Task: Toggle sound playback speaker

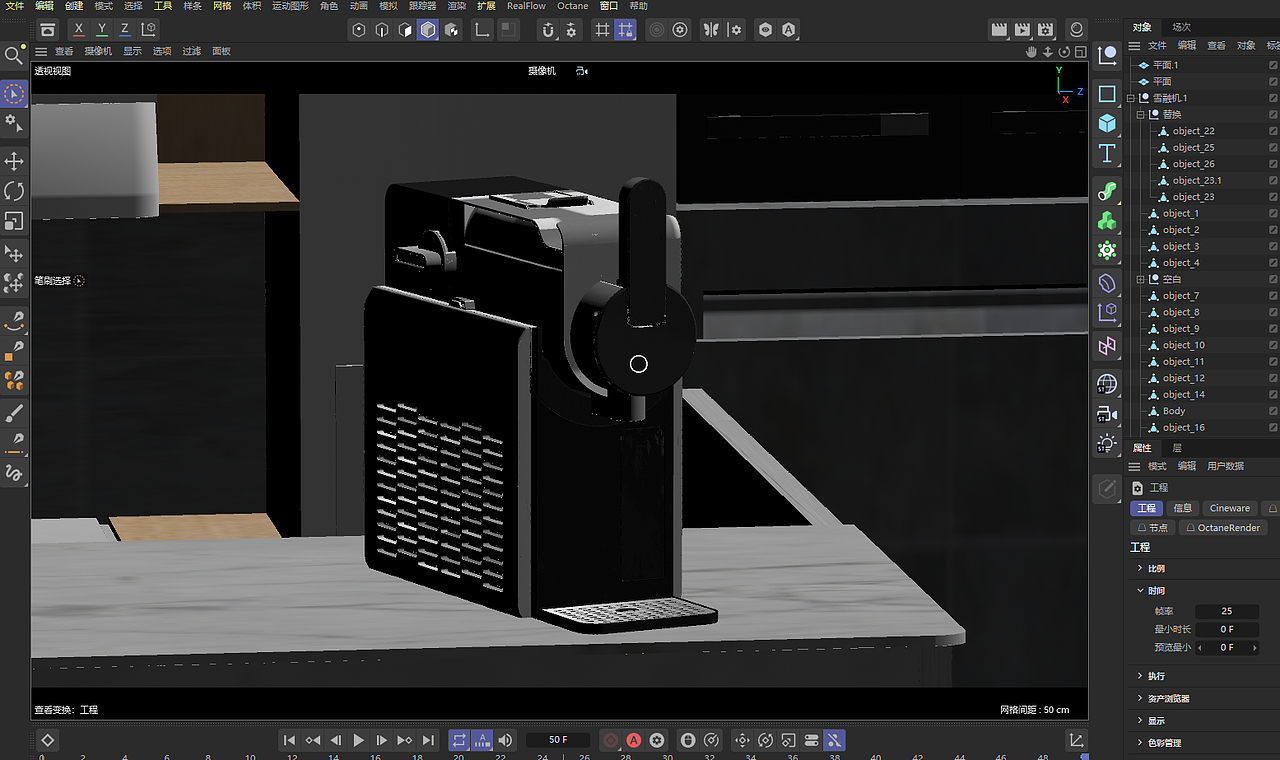Action: tap(505, 740)
